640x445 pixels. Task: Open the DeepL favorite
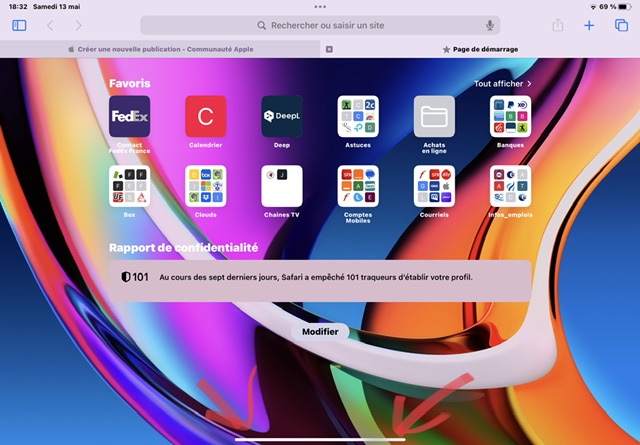(282, 116)
